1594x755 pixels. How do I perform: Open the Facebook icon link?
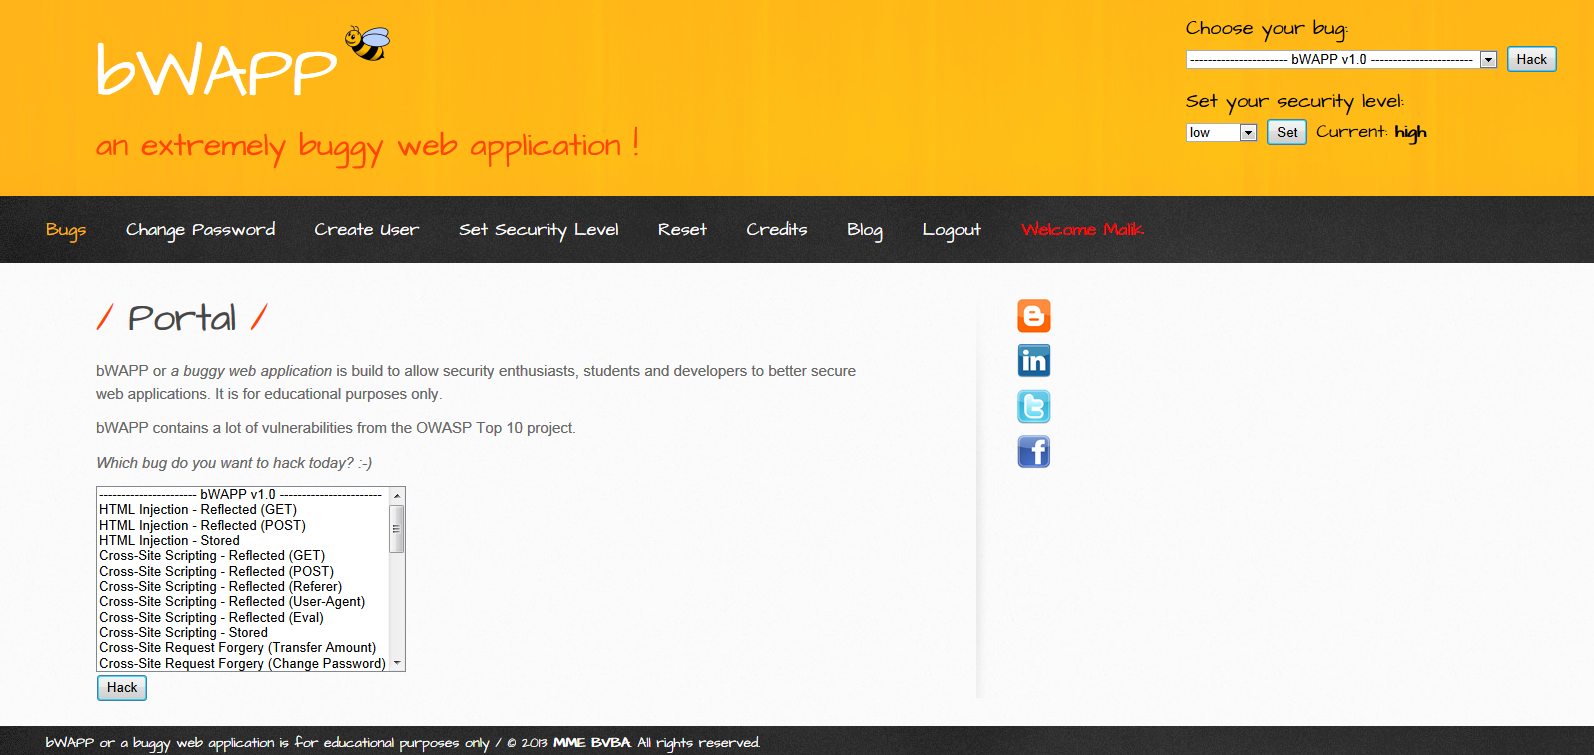tap(1034, 452)
